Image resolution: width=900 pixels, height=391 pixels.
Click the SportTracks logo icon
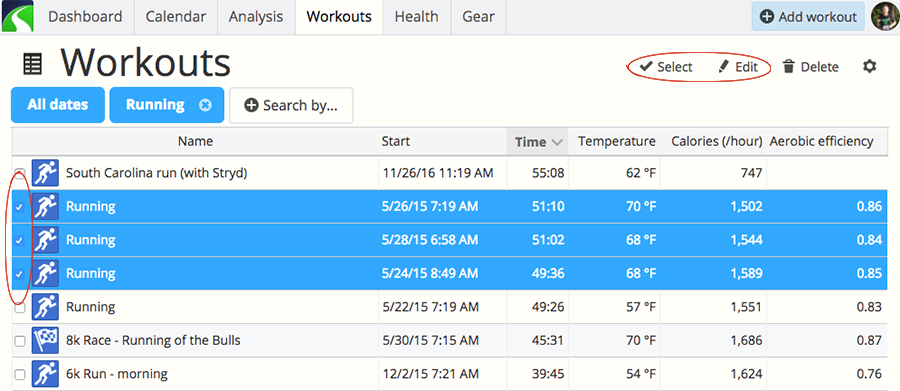click(x=17, y=16)
